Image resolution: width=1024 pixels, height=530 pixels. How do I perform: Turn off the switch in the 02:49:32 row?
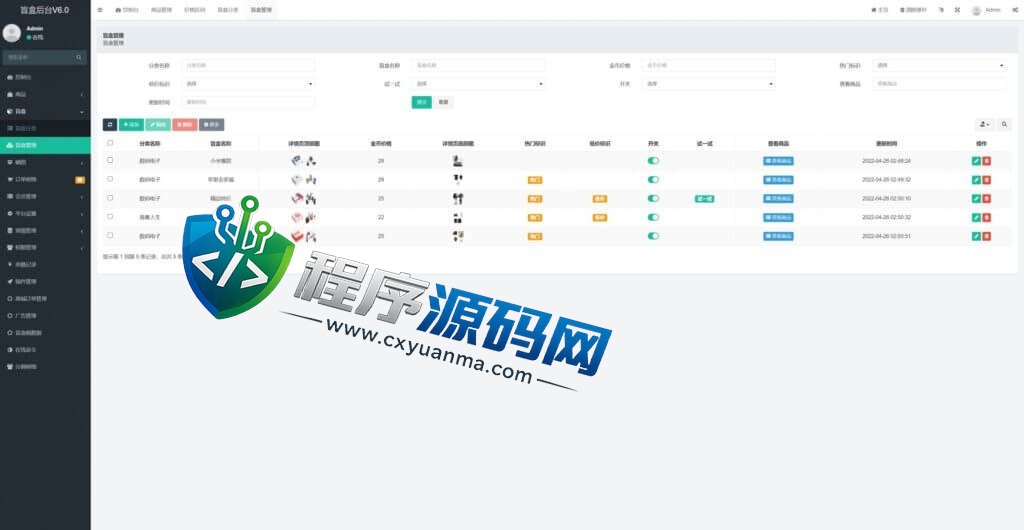pyautogui.click(x=653, y=179)
